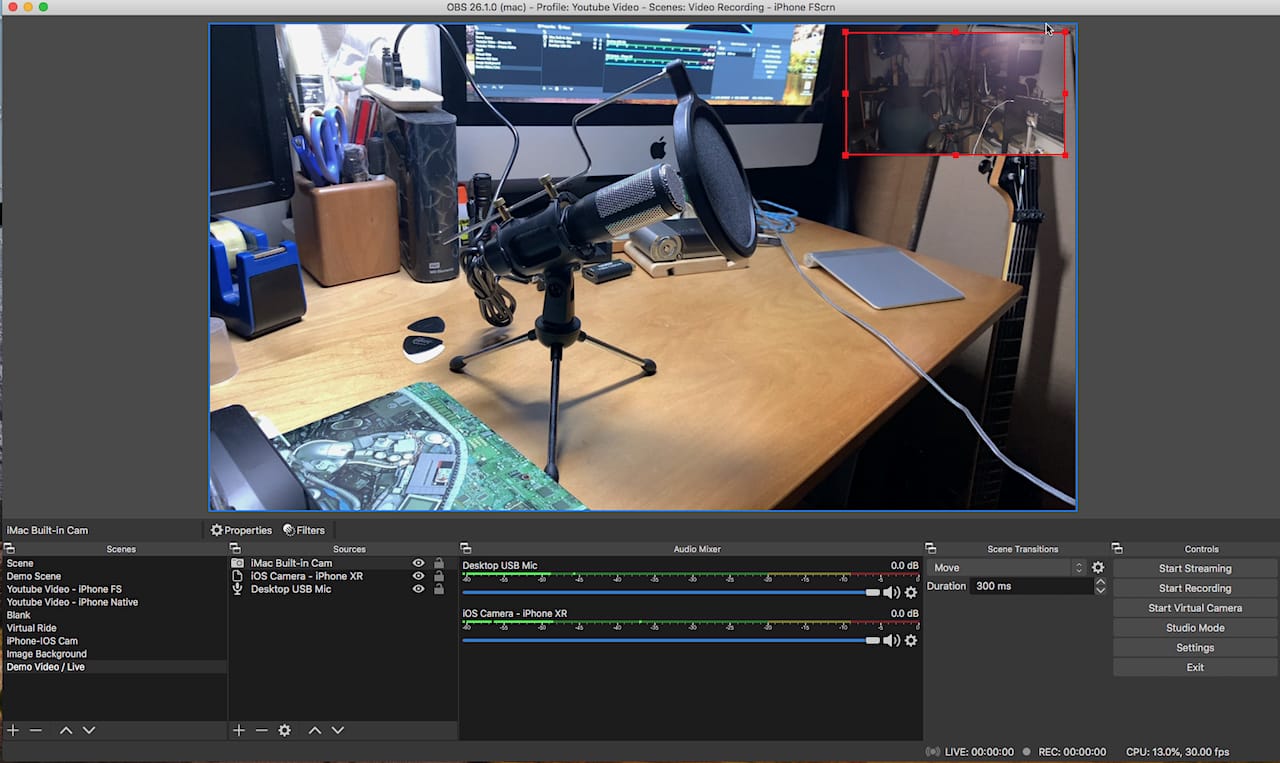Lock the Desktop USB Mic source
Viewport: 1280px width, 763px height.
[x=438, y=590]
